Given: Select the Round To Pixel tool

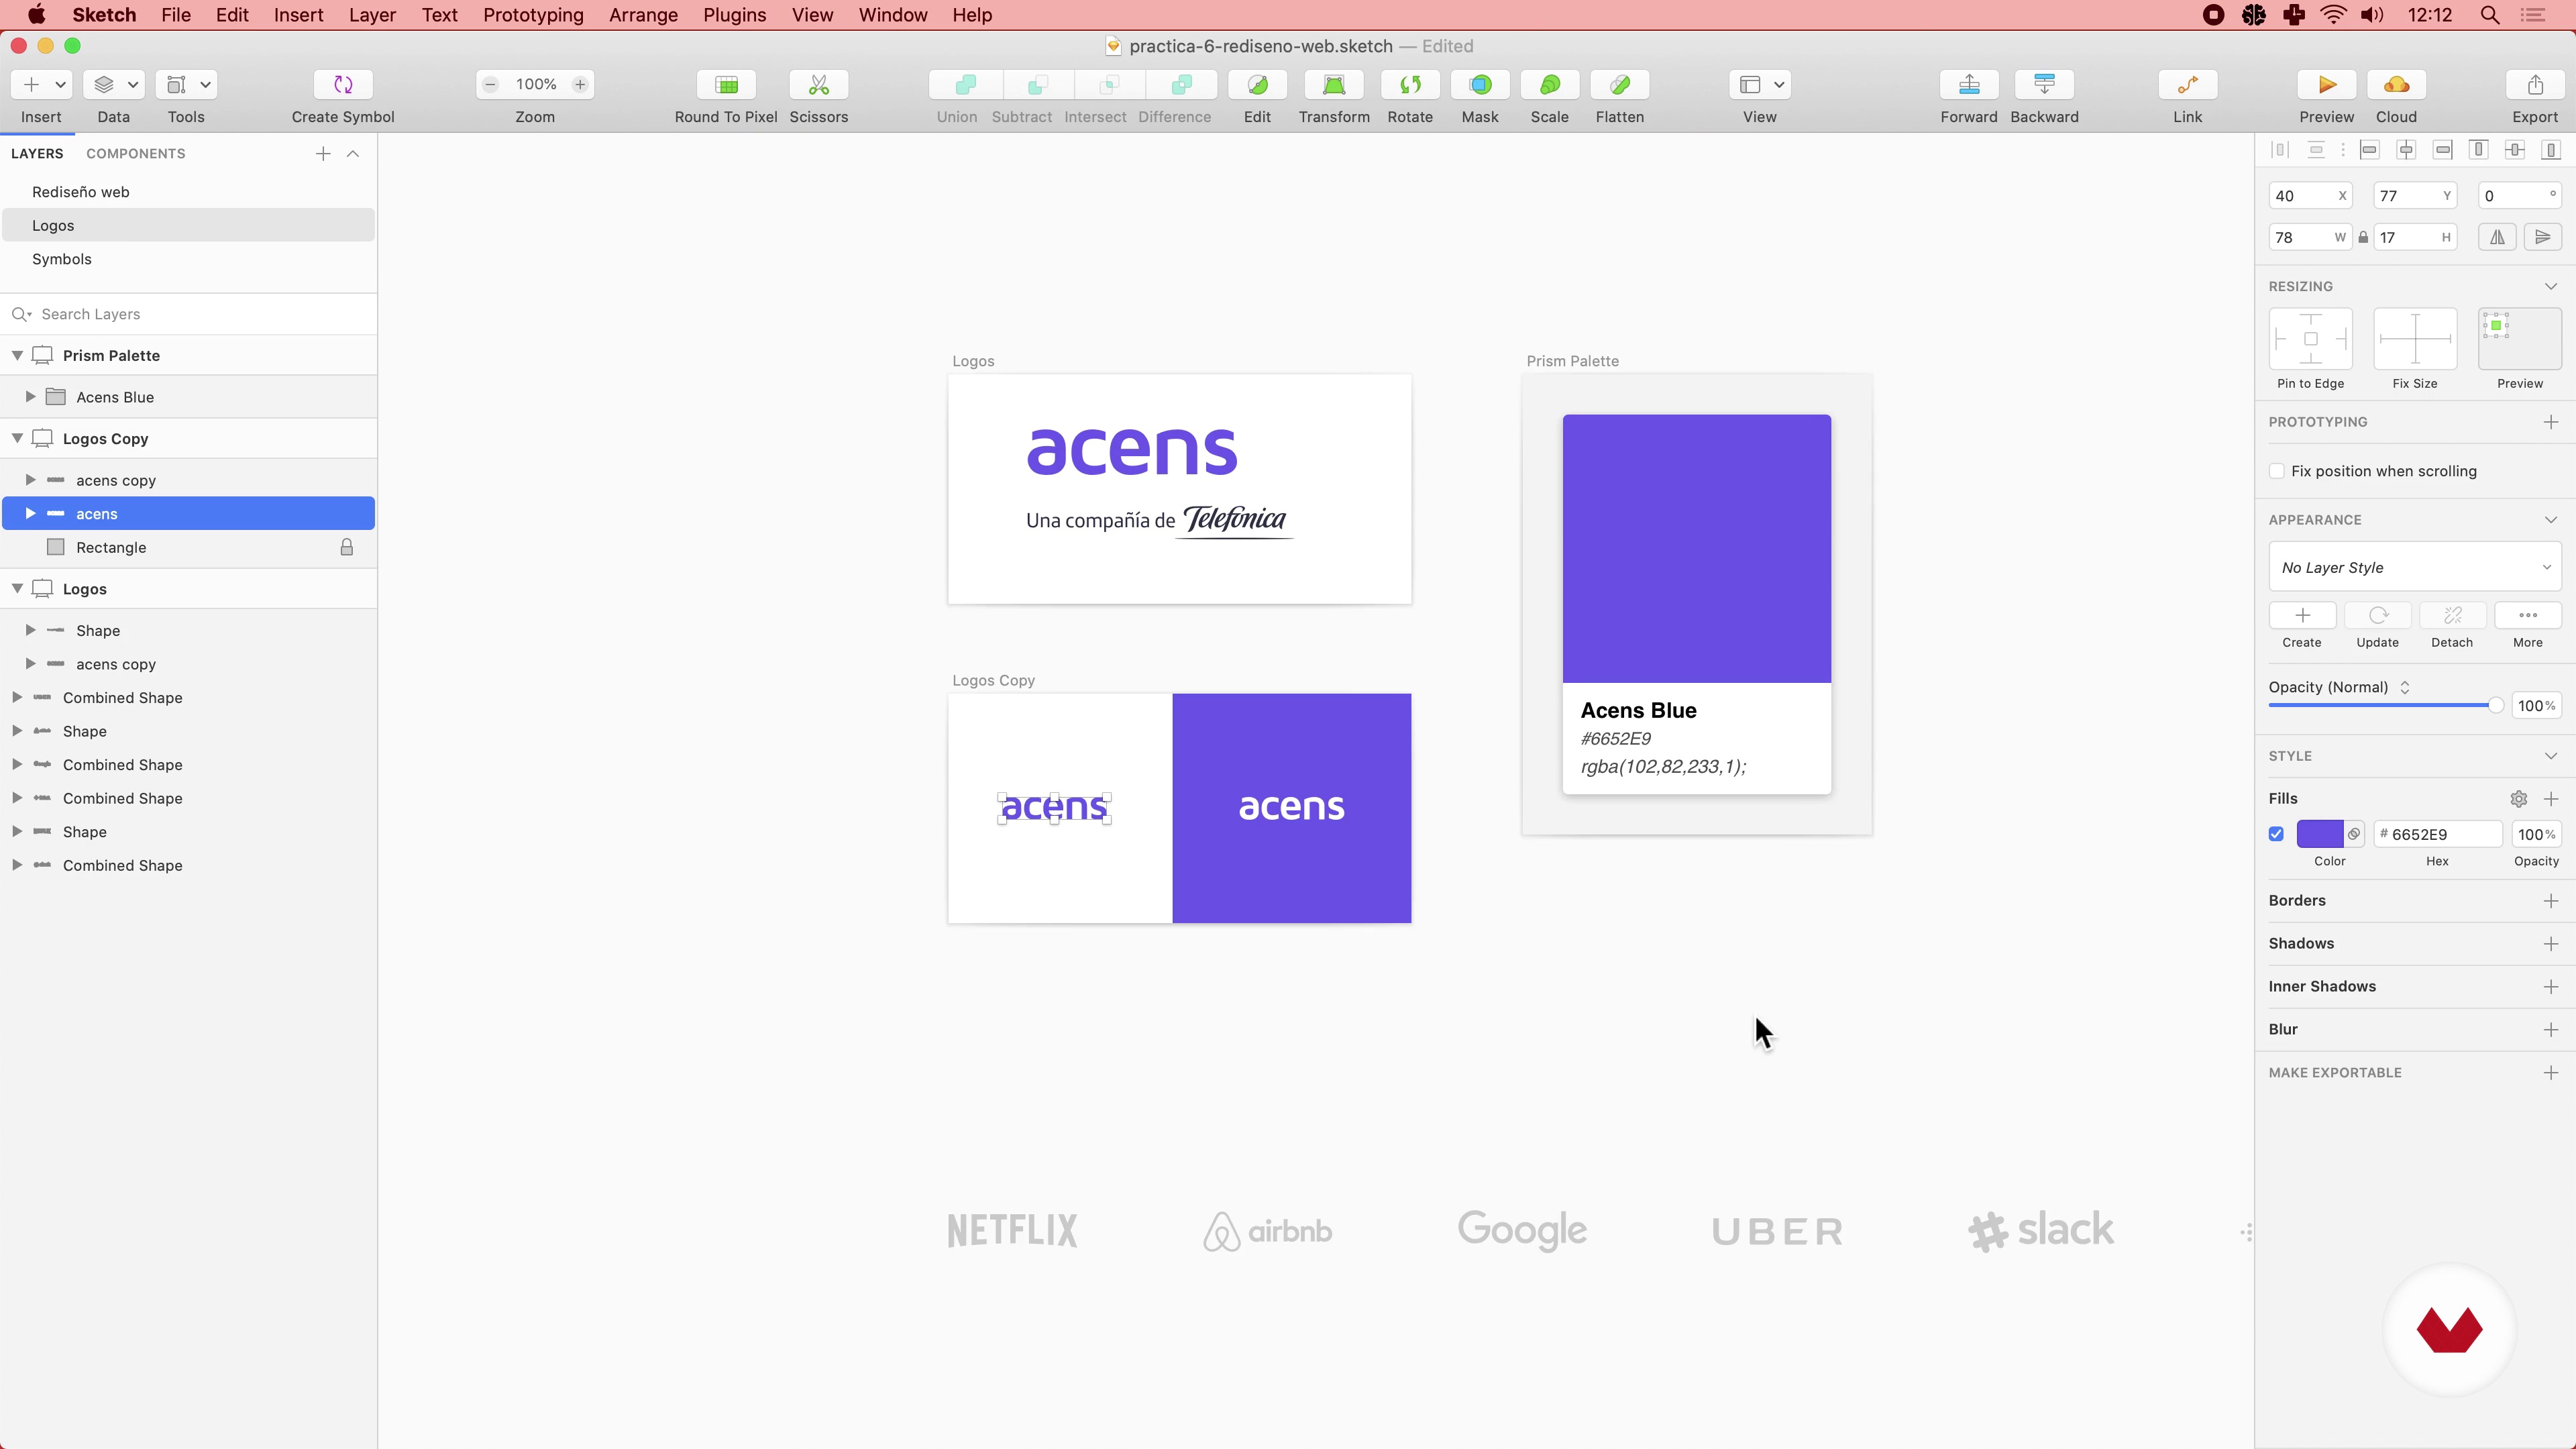Looking at the screenshot, I should tap(726, 85).
